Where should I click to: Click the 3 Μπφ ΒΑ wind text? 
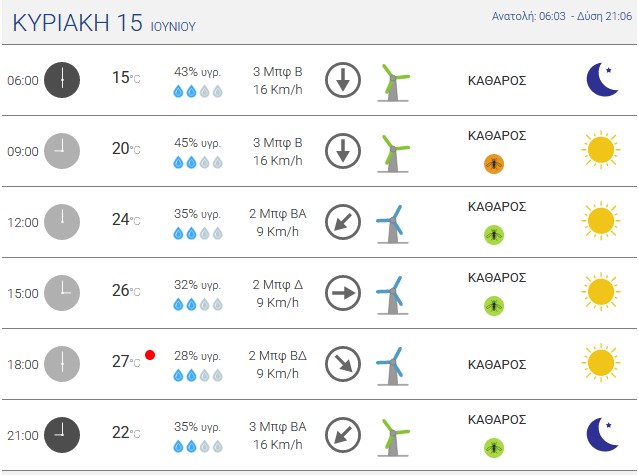[x=278, y=427]
